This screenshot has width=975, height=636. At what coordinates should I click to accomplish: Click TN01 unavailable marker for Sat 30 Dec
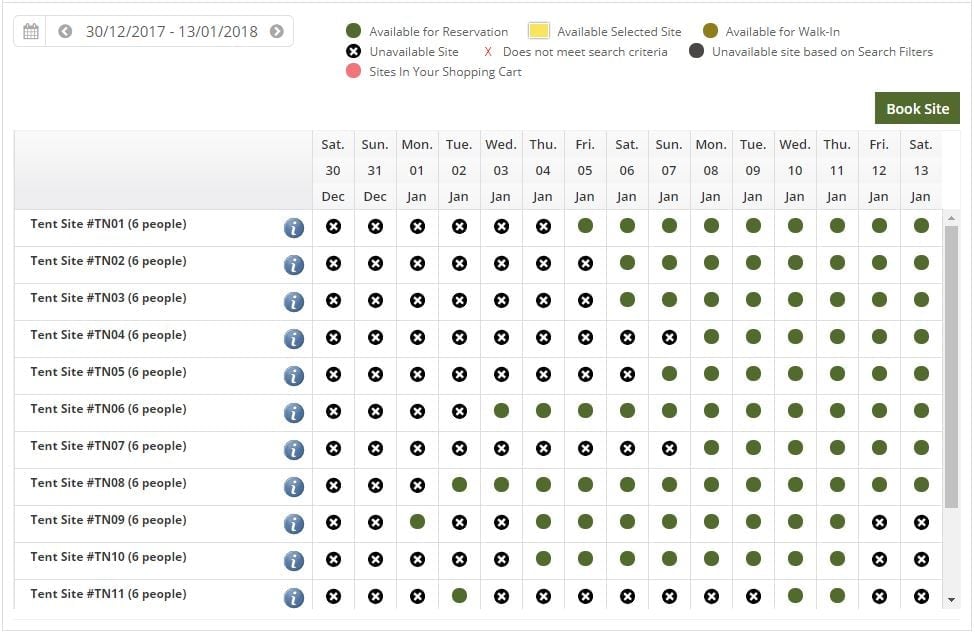[333, 226]
